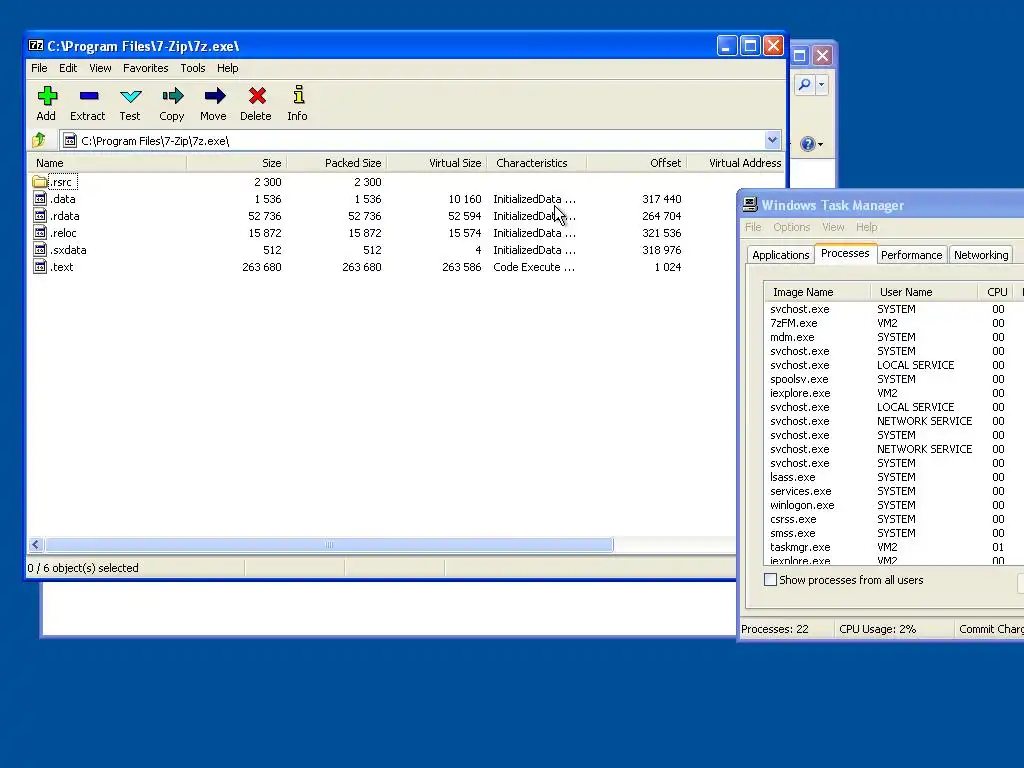
Task: Click the Size column header
Action: coord(236,163)
